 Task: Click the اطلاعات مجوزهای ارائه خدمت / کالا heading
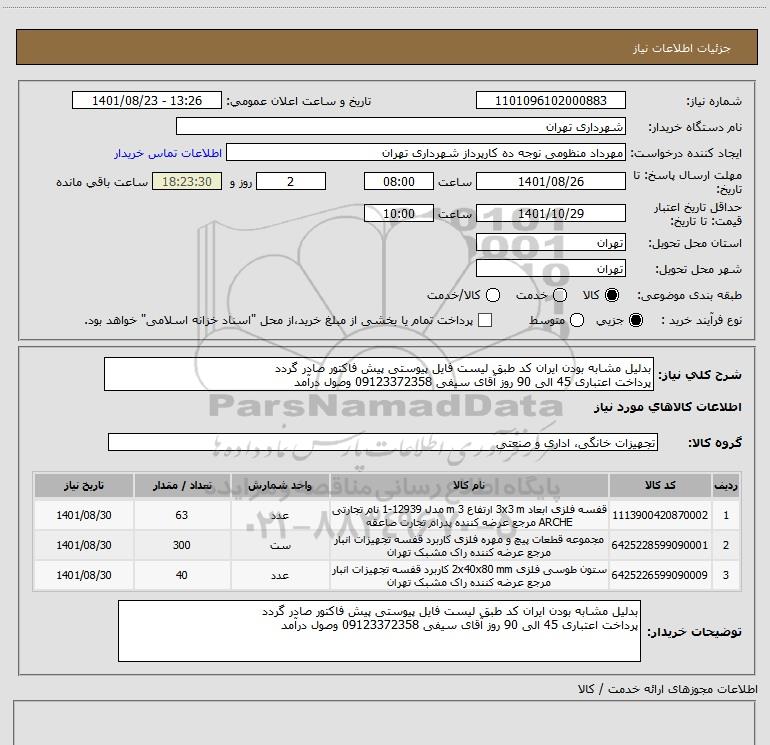click(667, 689)
